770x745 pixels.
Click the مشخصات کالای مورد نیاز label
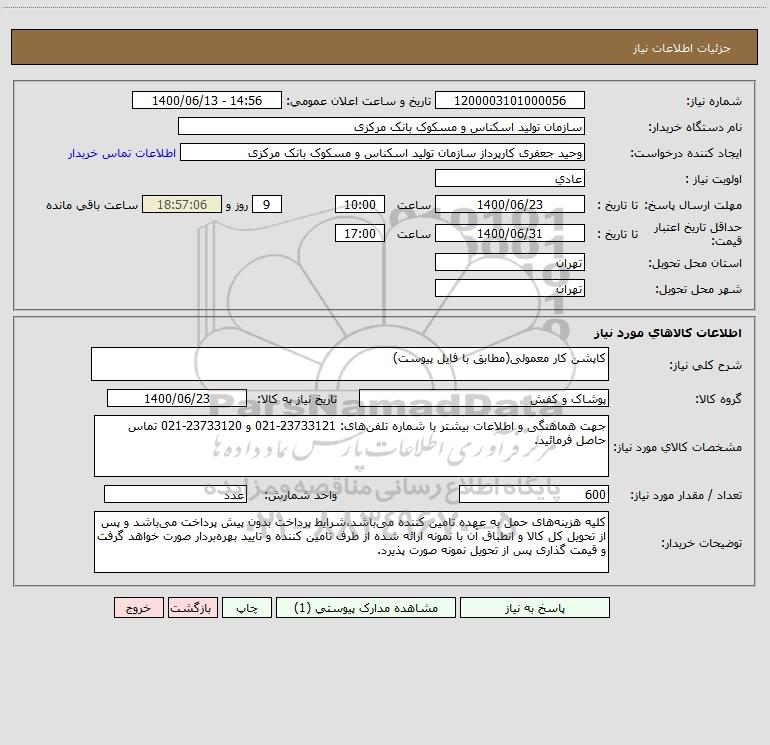[x=679, y=447]
